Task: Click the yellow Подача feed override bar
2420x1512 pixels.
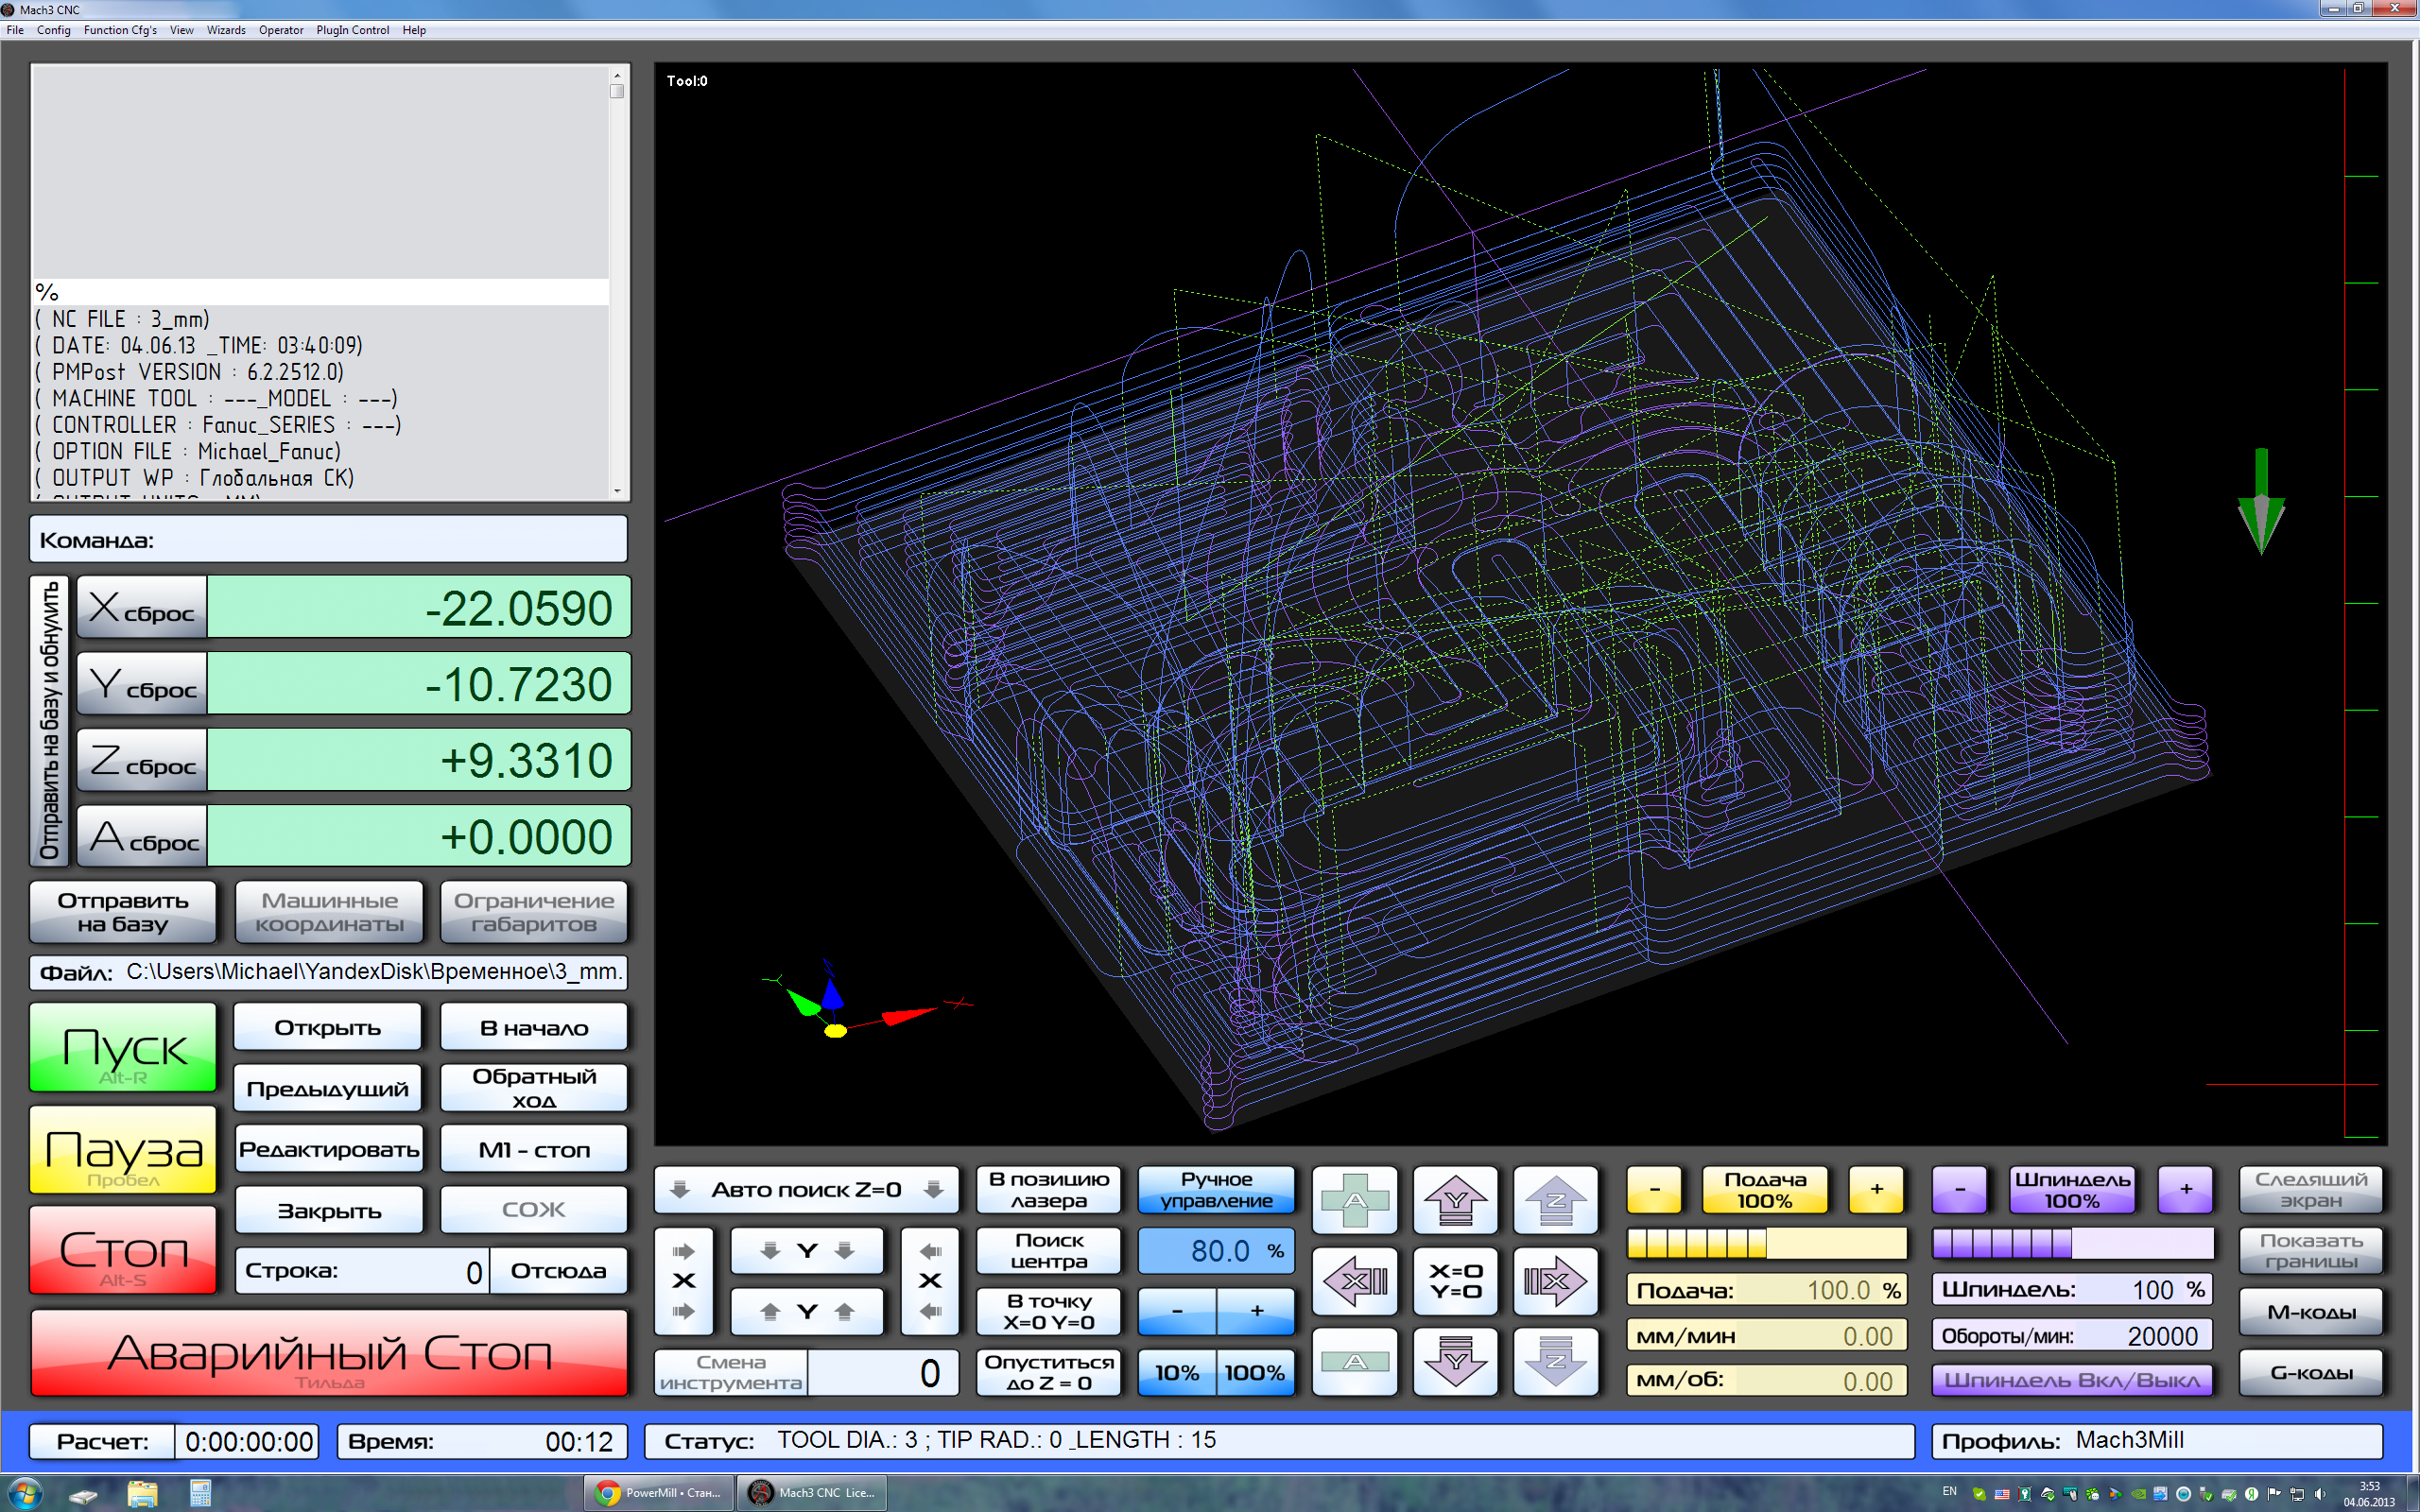Action: tap(1766, 1243)
